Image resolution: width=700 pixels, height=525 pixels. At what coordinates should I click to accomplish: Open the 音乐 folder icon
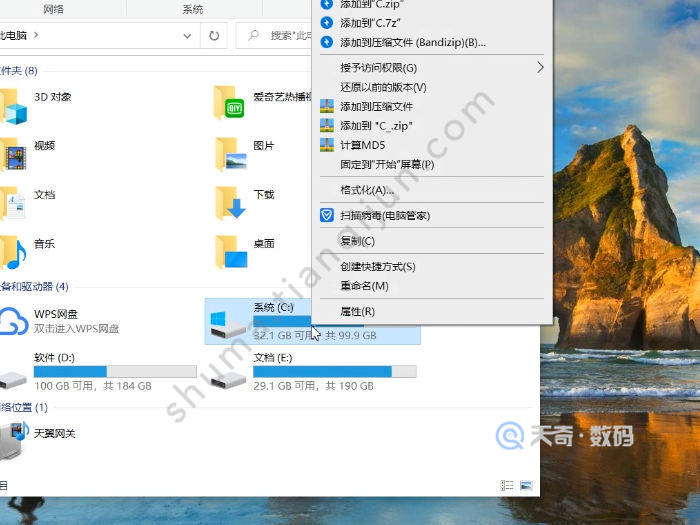[13, 253]
